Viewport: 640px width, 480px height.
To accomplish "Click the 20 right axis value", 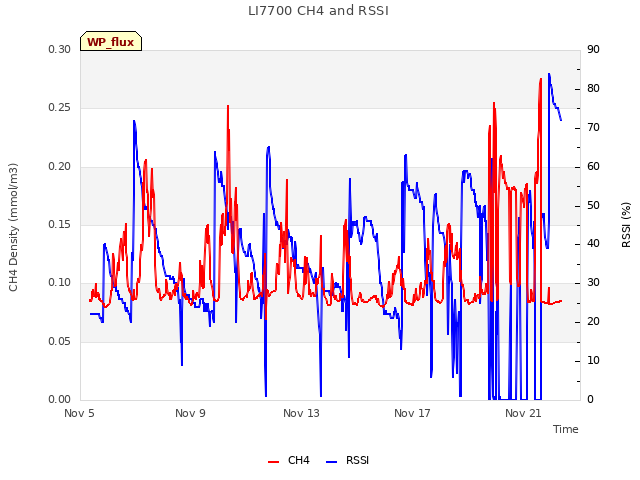I will coord(593,322).
